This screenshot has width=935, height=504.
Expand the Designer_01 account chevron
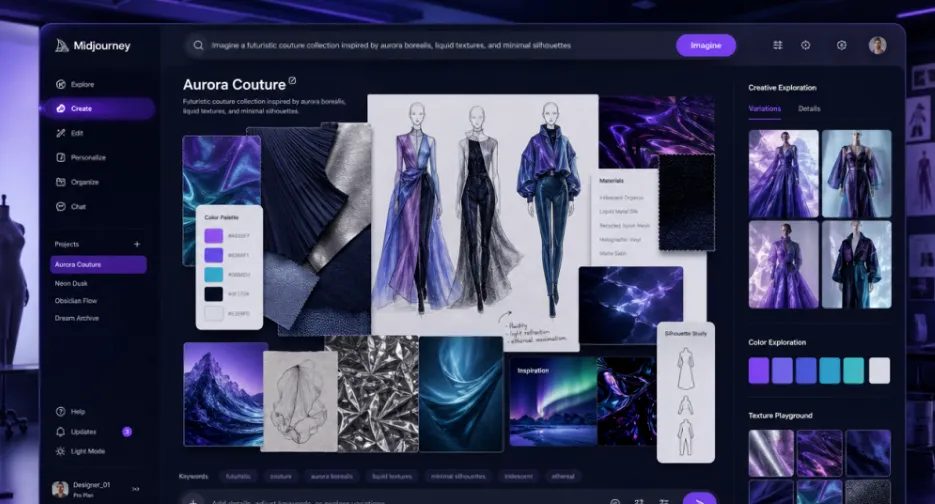(136, 489)
